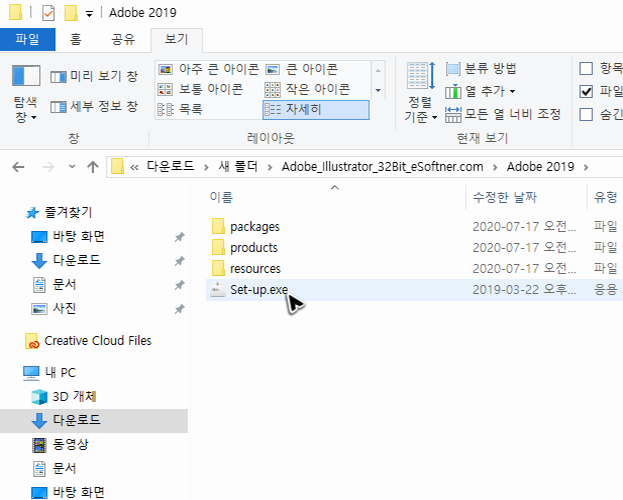The height and width of the screenshot is (500, 623).
Task: Open the quick access toolbar customize dropdown
Action: 89,14
